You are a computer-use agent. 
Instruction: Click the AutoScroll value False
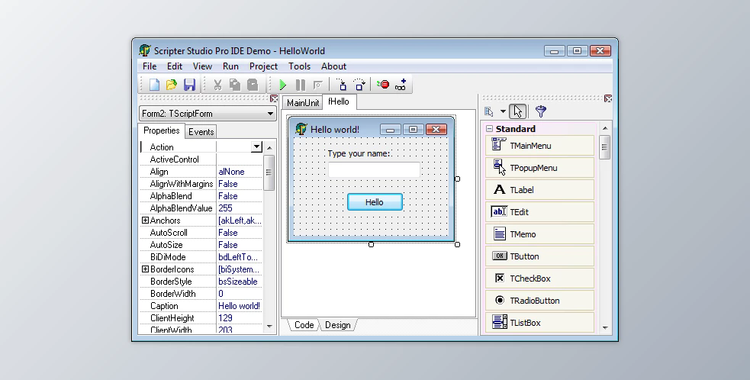[228, 233]
